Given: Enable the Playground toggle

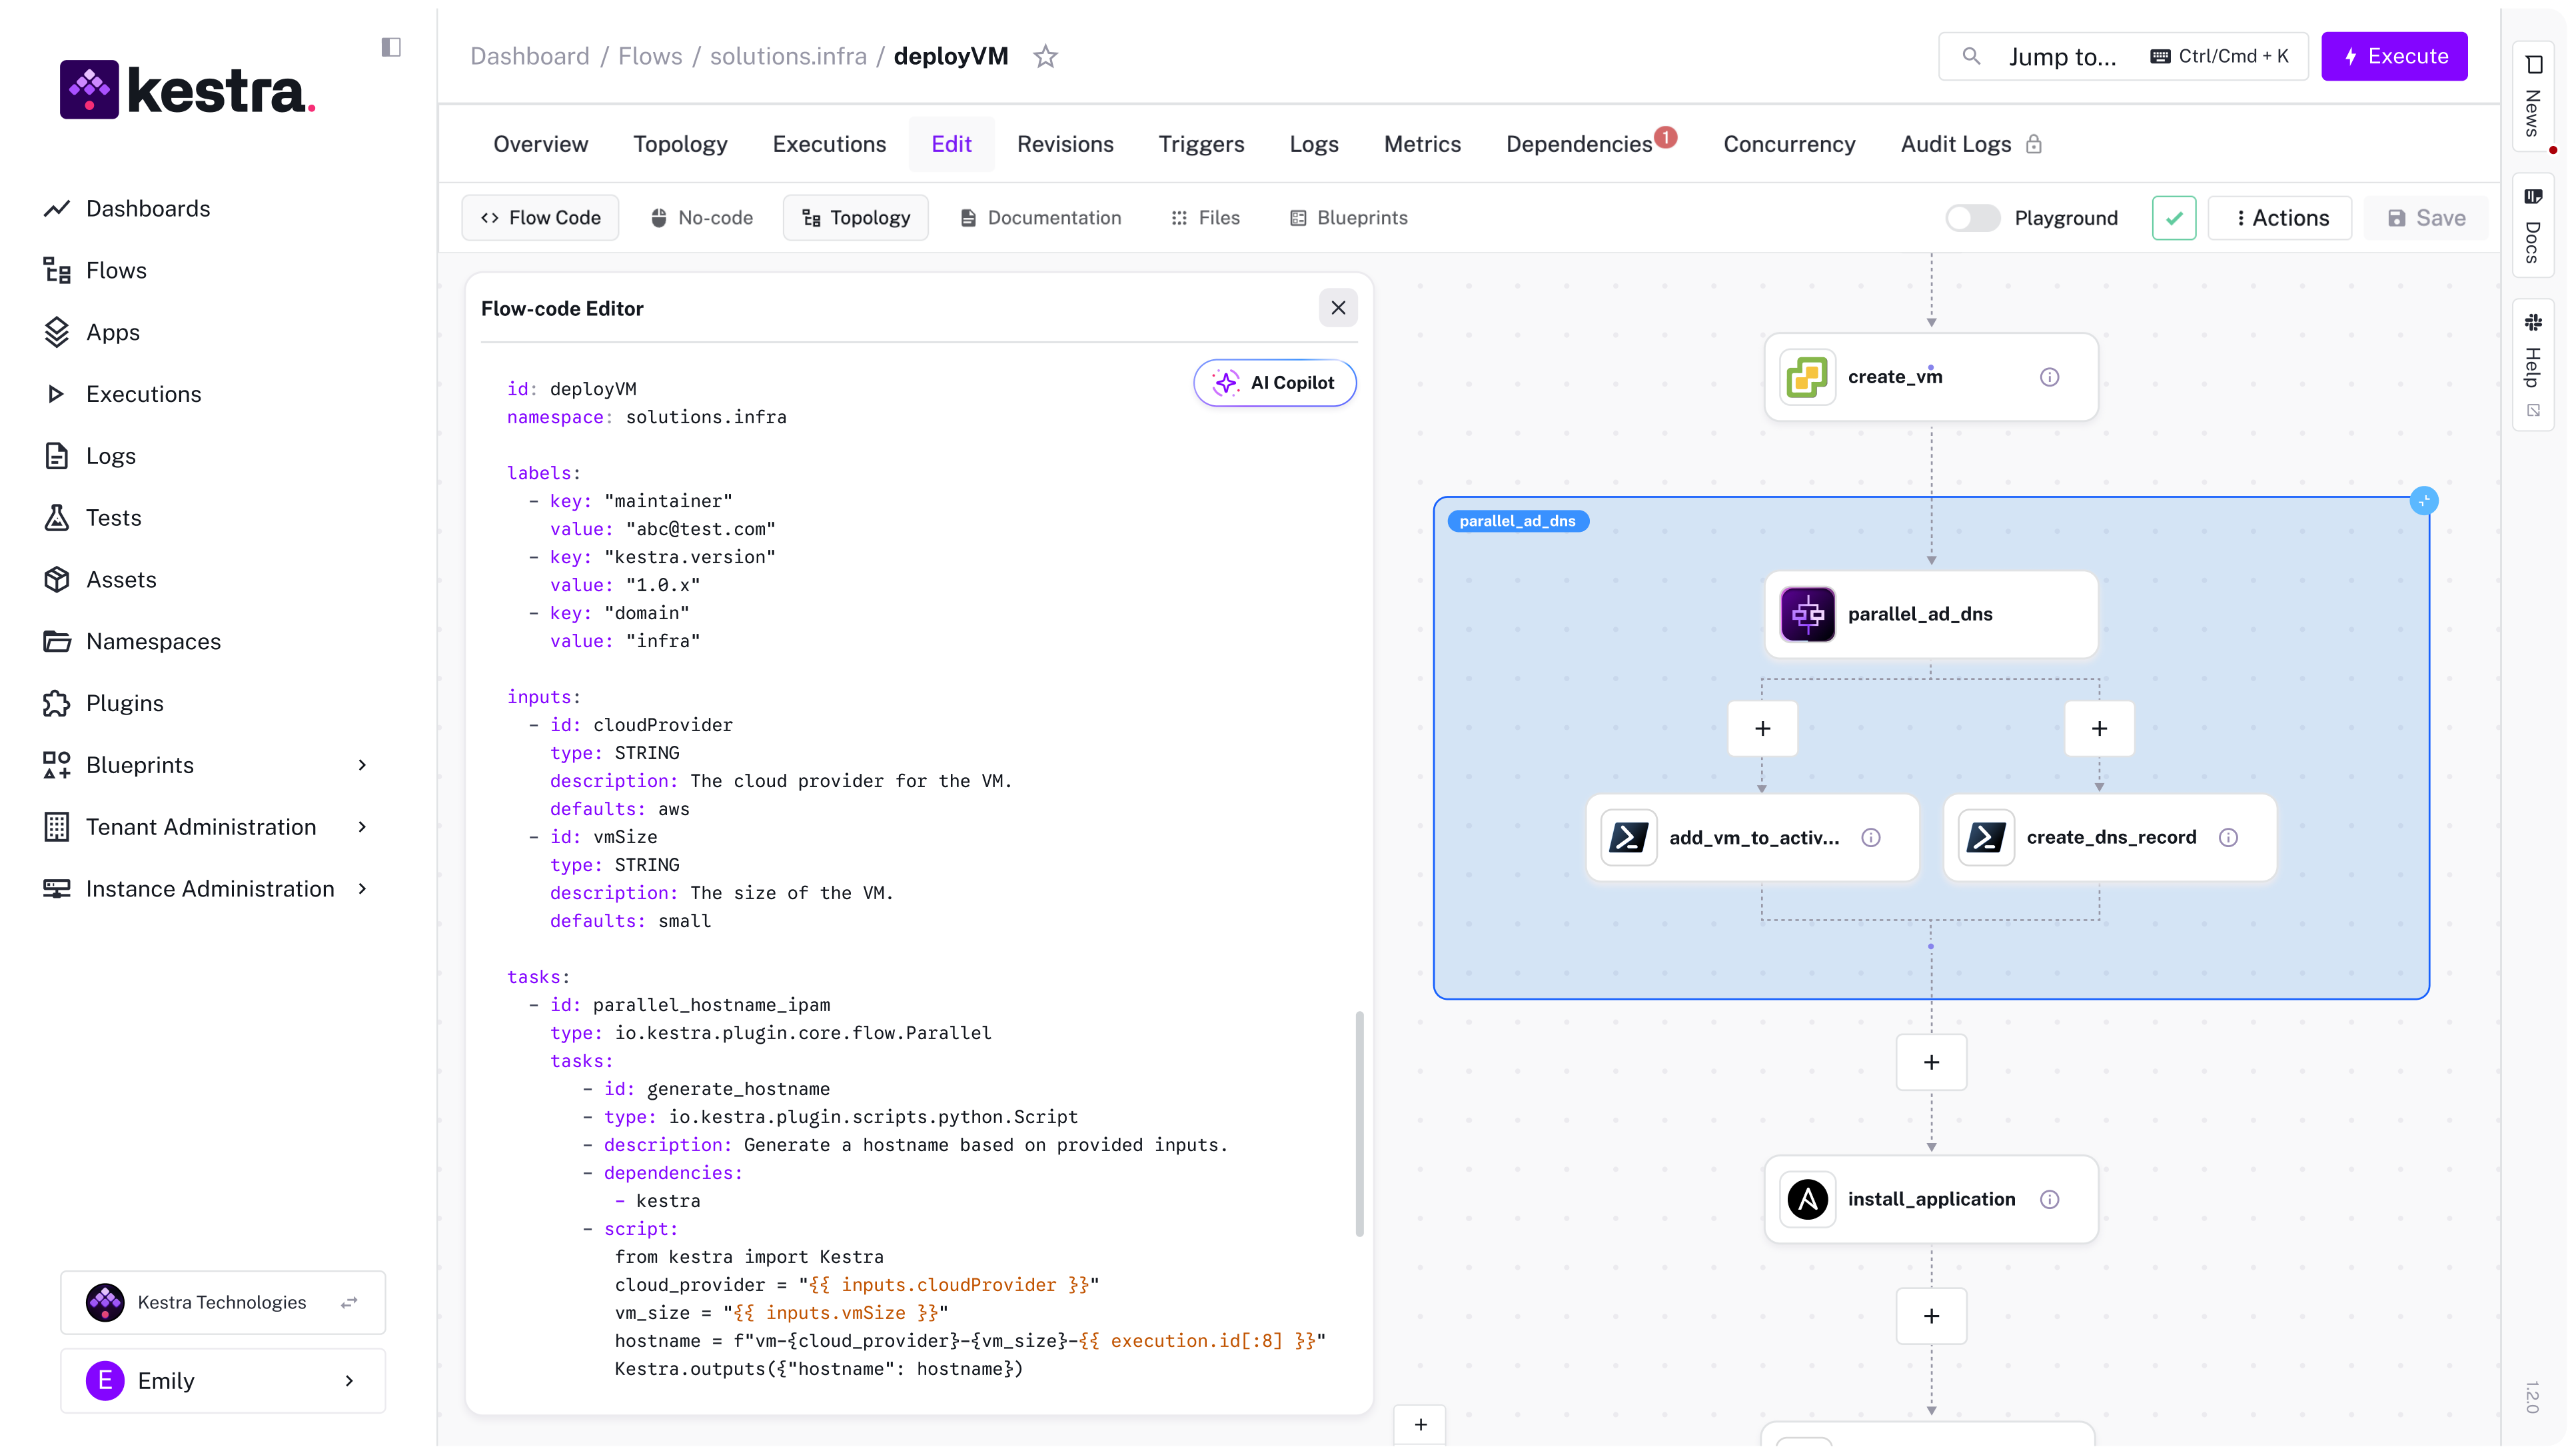Looking at the screenshot, I should click(x=1971, y=217).
